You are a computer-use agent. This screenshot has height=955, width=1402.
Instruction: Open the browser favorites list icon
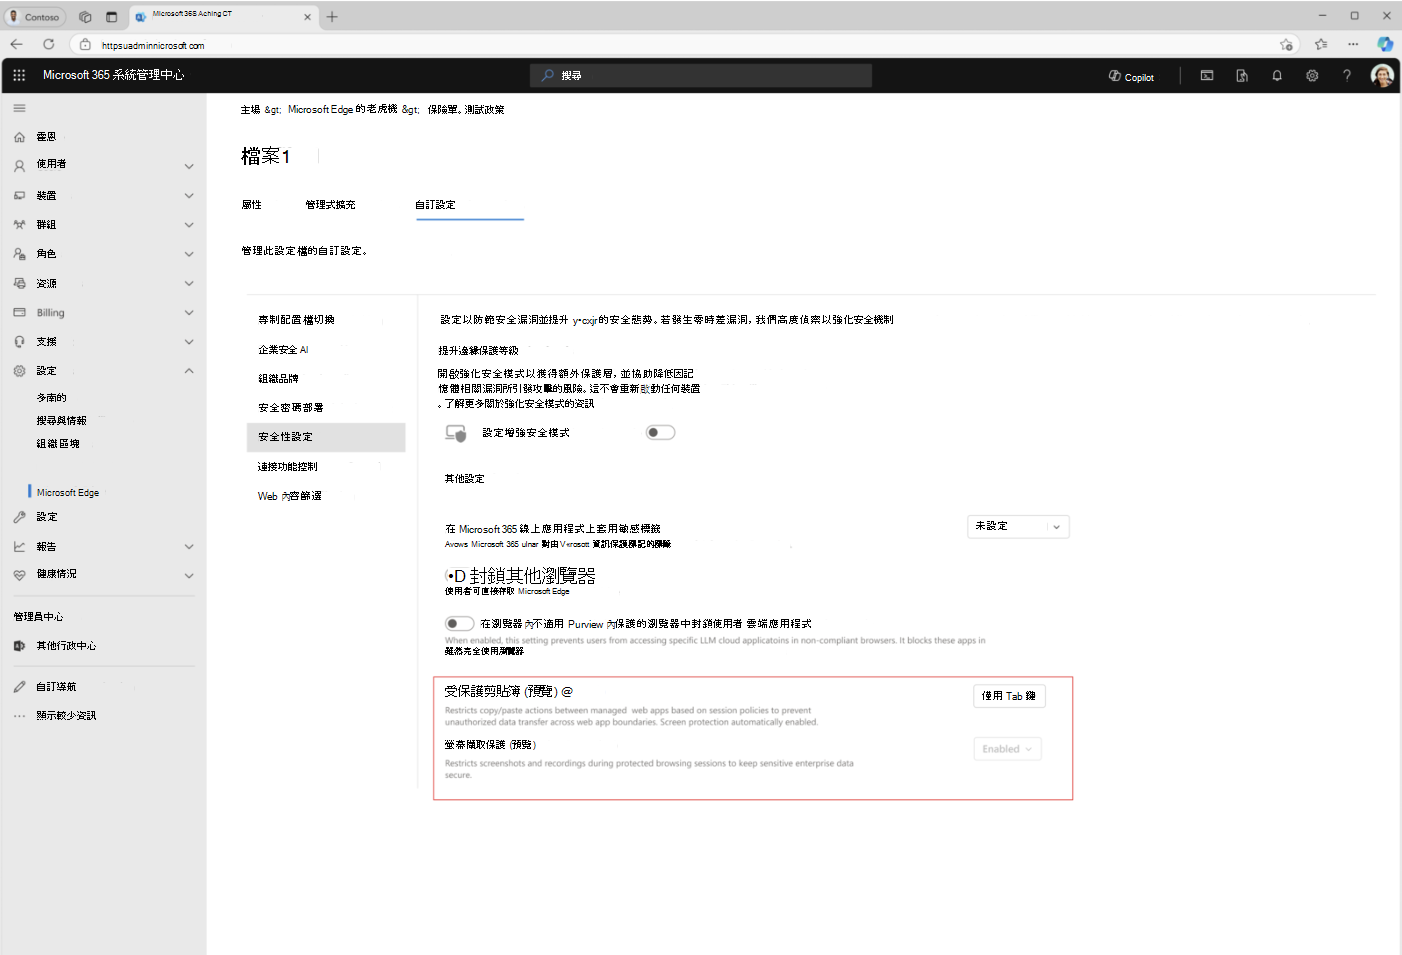(x=1321, y=44)
